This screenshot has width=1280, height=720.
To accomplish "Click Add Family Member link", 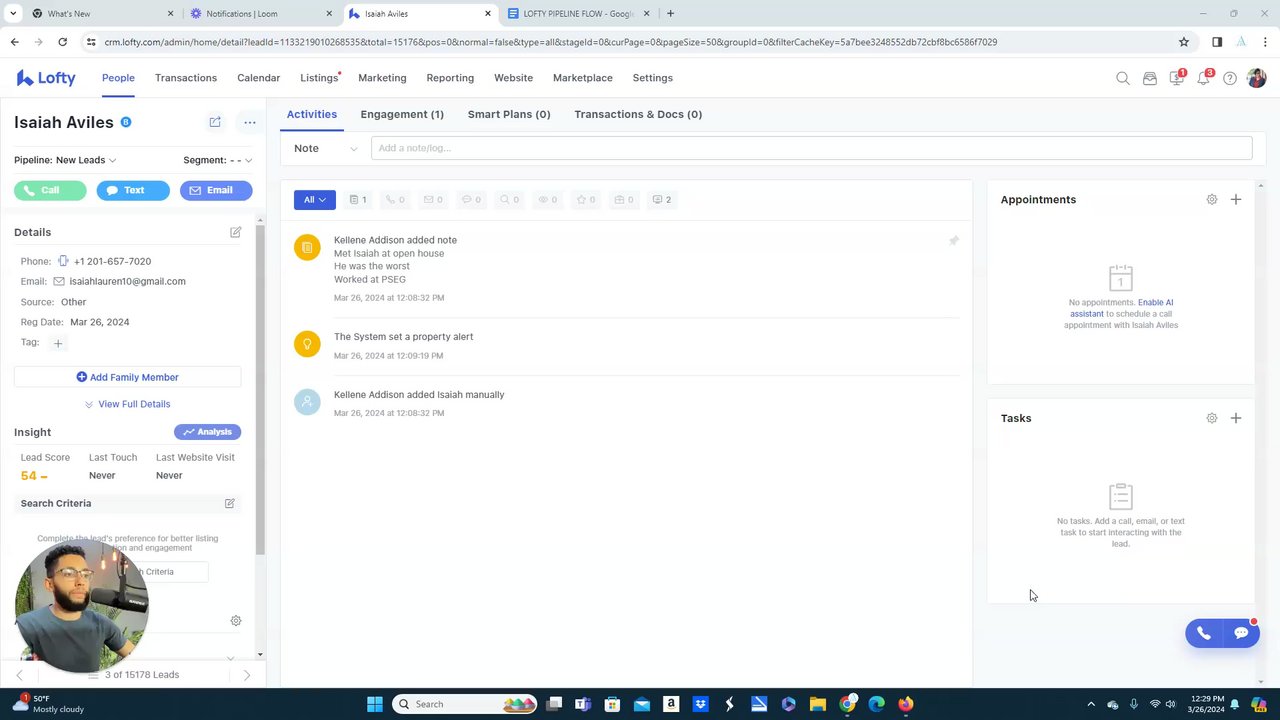I will [x=127, y=377].
